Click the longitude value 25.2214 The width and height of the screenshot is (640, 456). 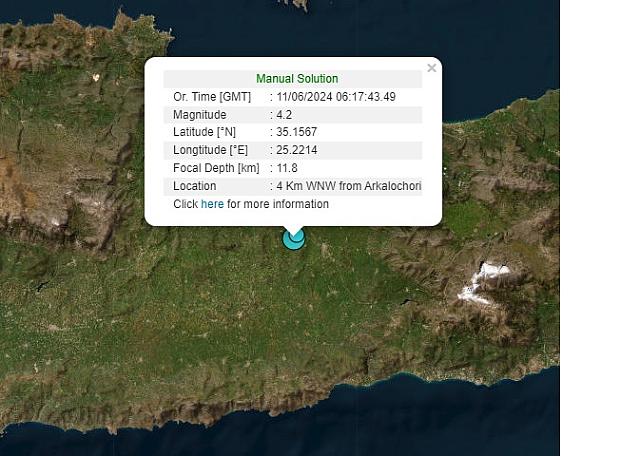pos(297,150)
